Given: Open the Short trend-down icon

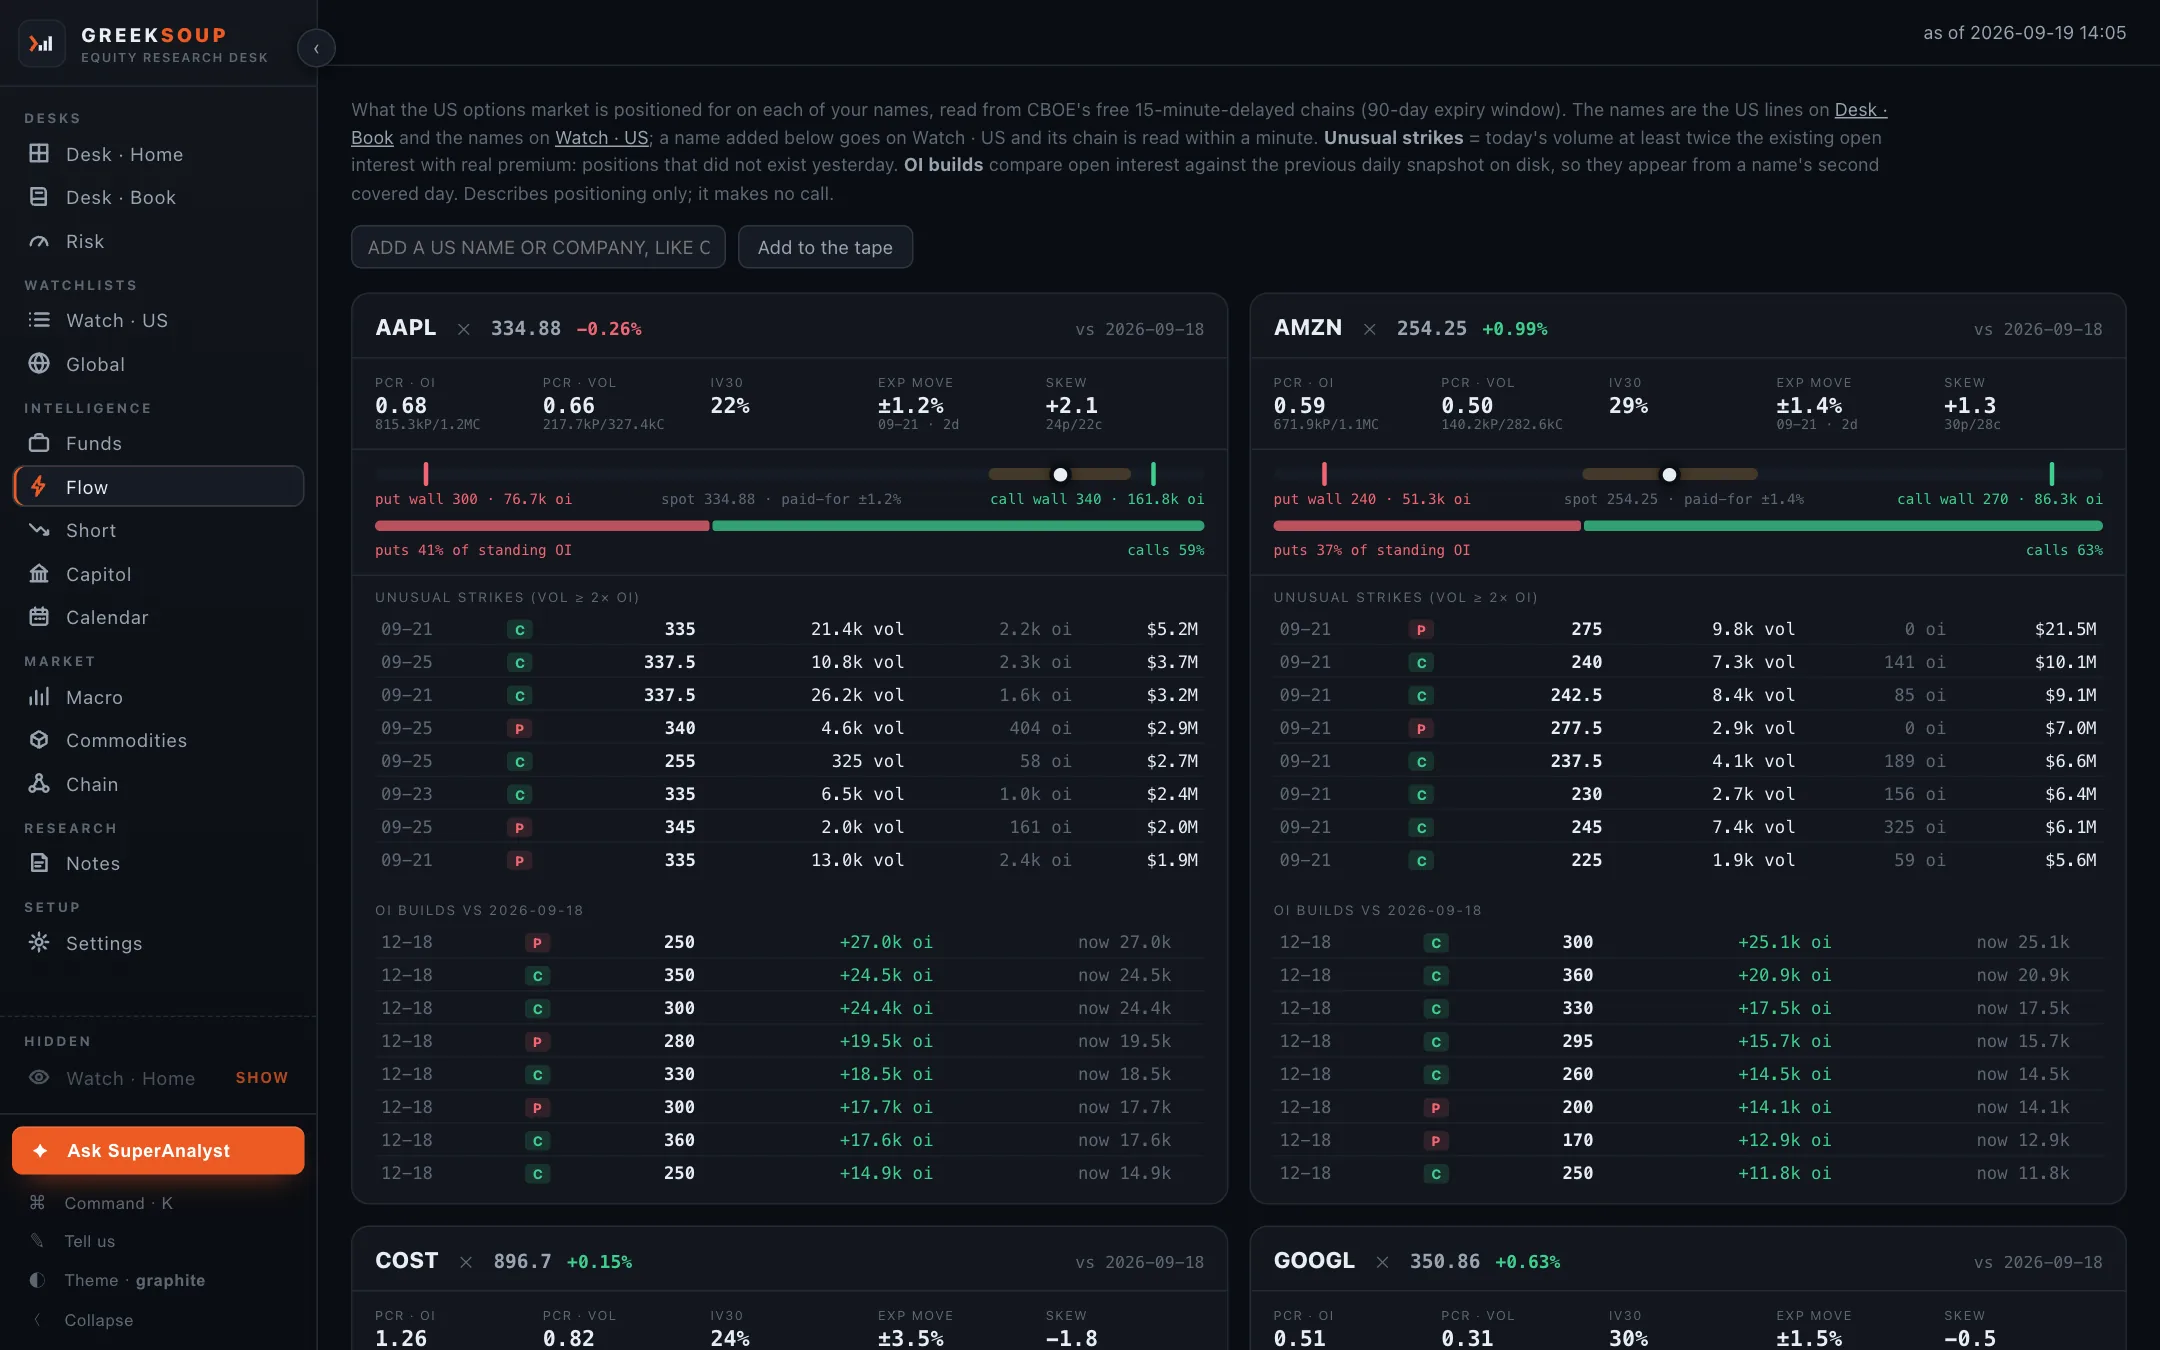Looking at the screenshot, I should coord(39,530).
